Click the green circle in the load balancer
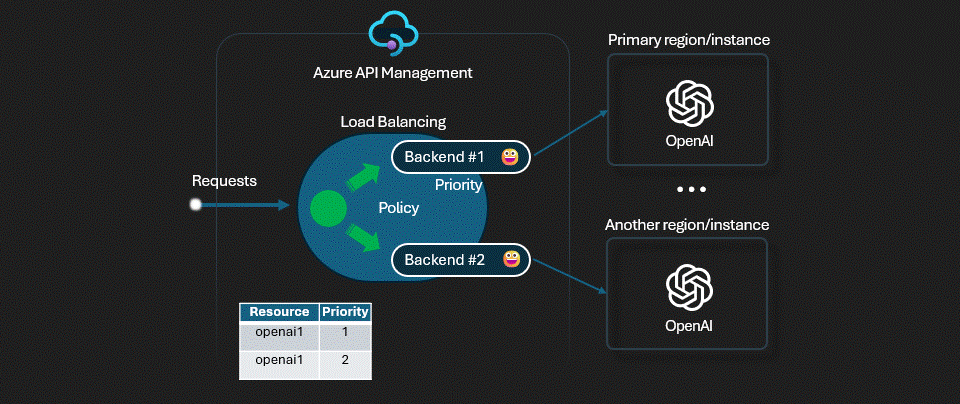 [x=329, y=207]
